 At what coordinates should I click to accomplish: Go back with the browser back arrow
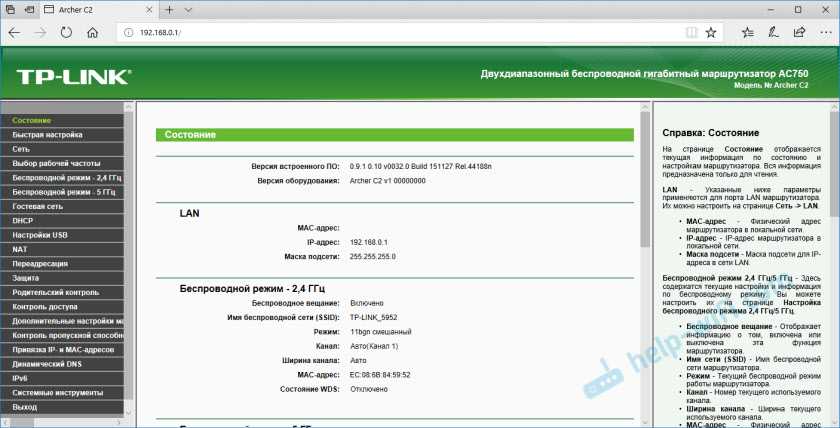pyautogui.click(x=14, y=33)
